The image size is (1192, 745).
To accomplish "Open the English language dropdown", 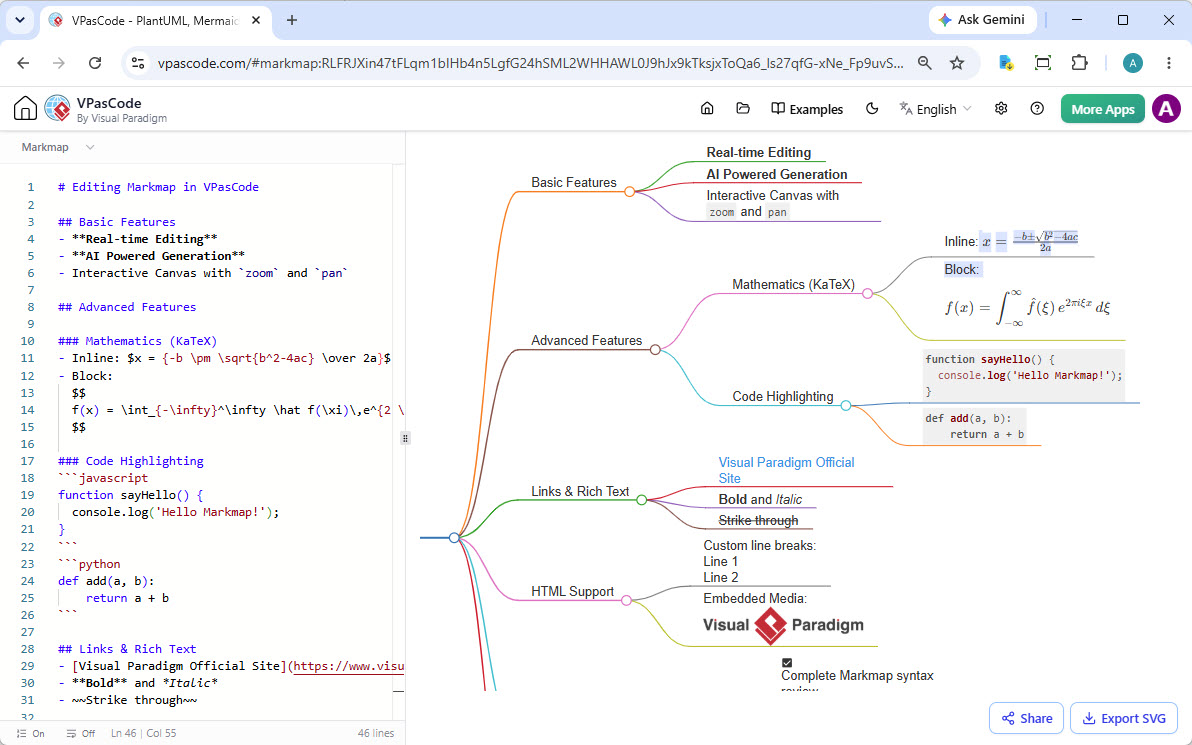I will coord(935,109).
